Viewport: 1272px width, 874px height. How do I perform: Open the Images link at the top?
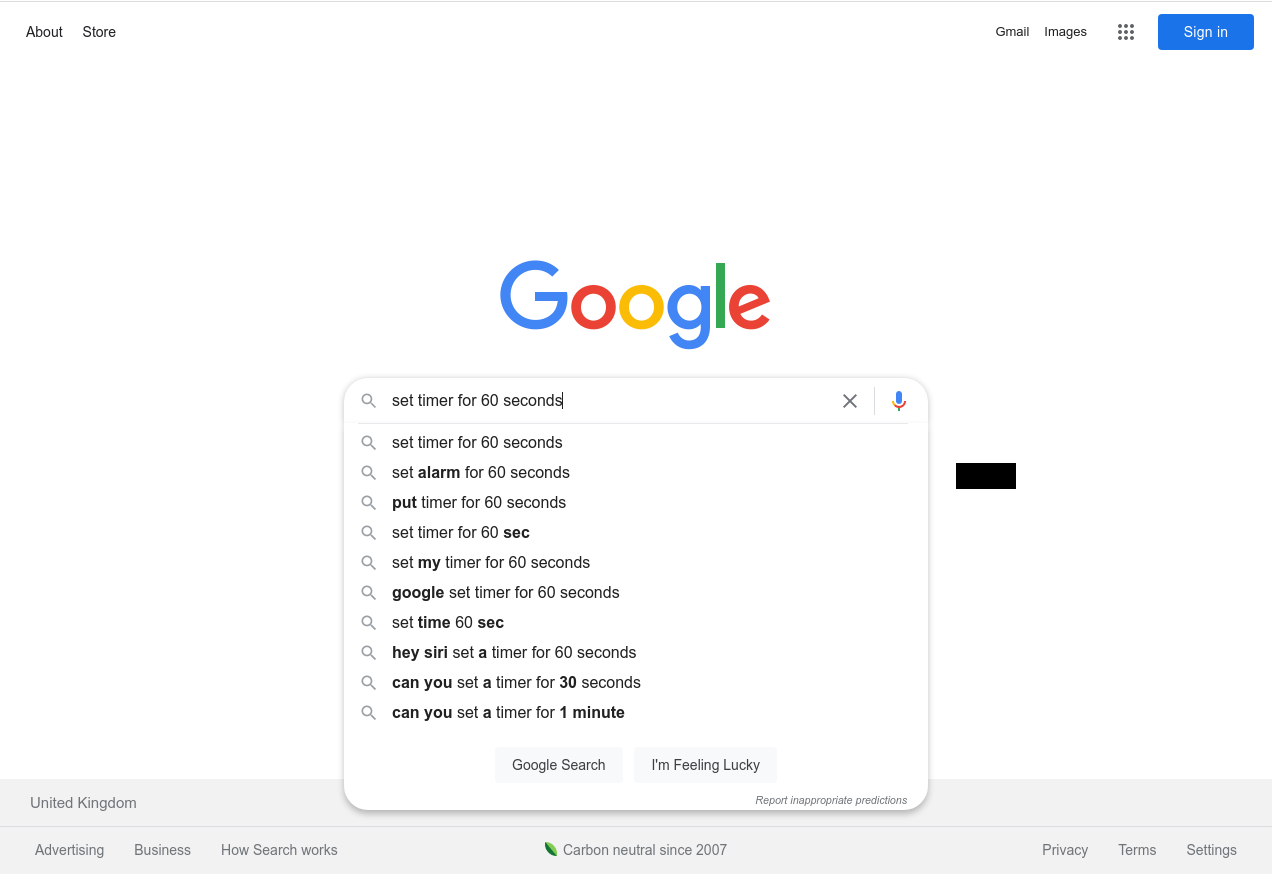[1066, 32]
